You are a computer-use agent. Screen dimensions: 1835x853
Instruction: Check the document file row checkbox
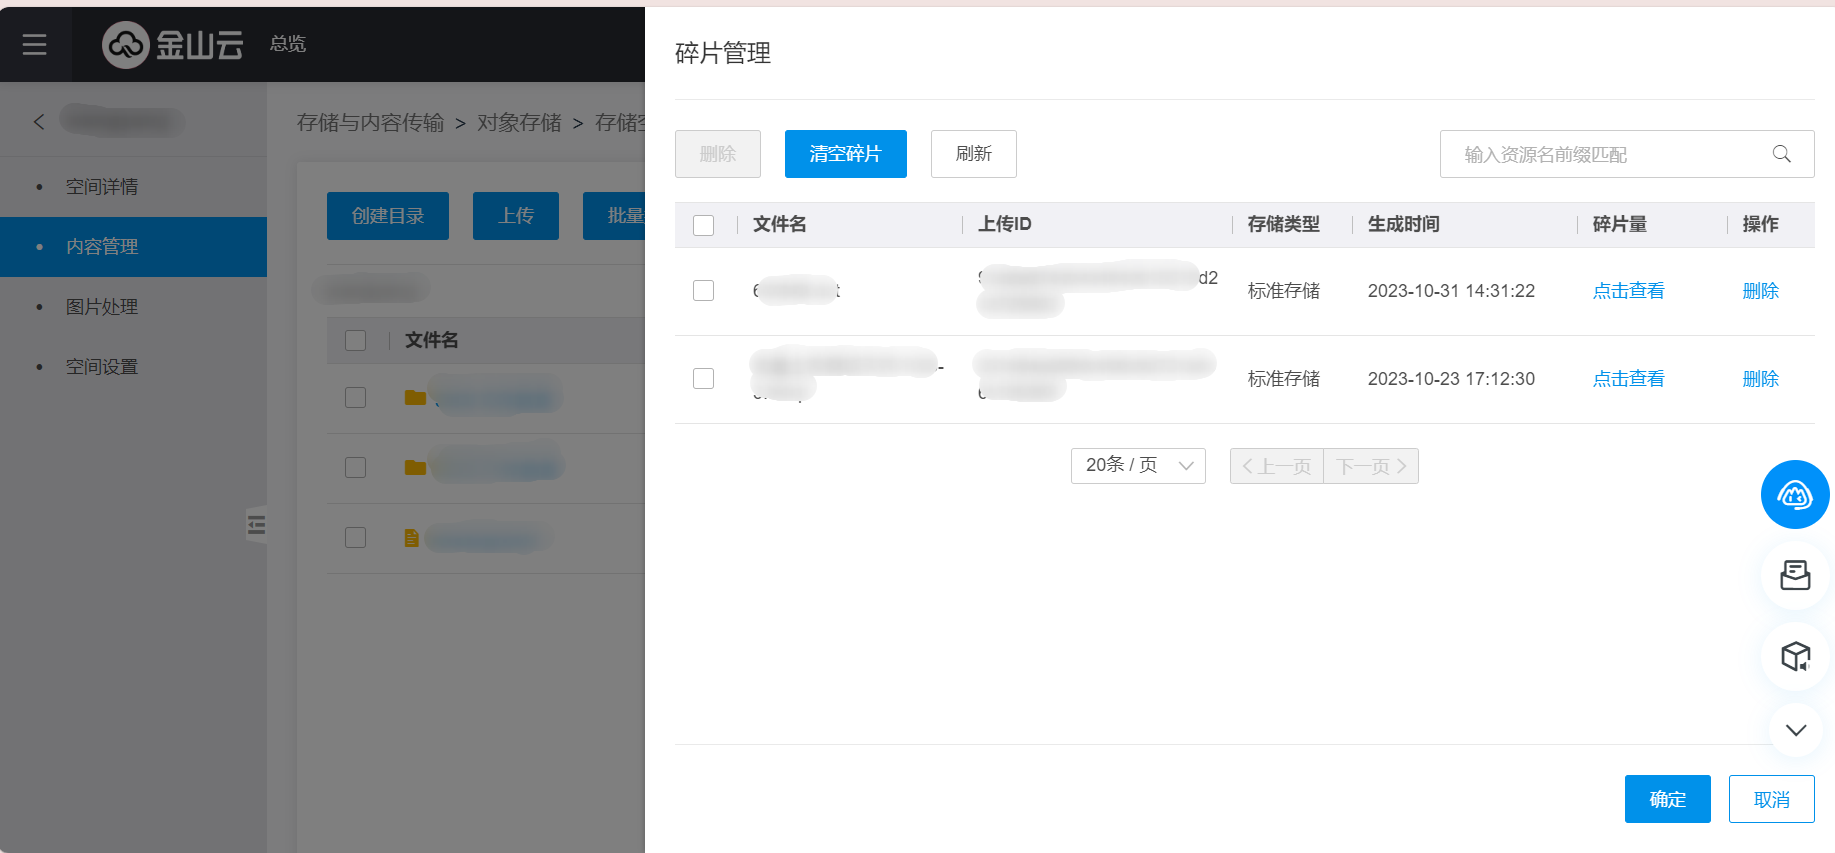tap(355, 538)
